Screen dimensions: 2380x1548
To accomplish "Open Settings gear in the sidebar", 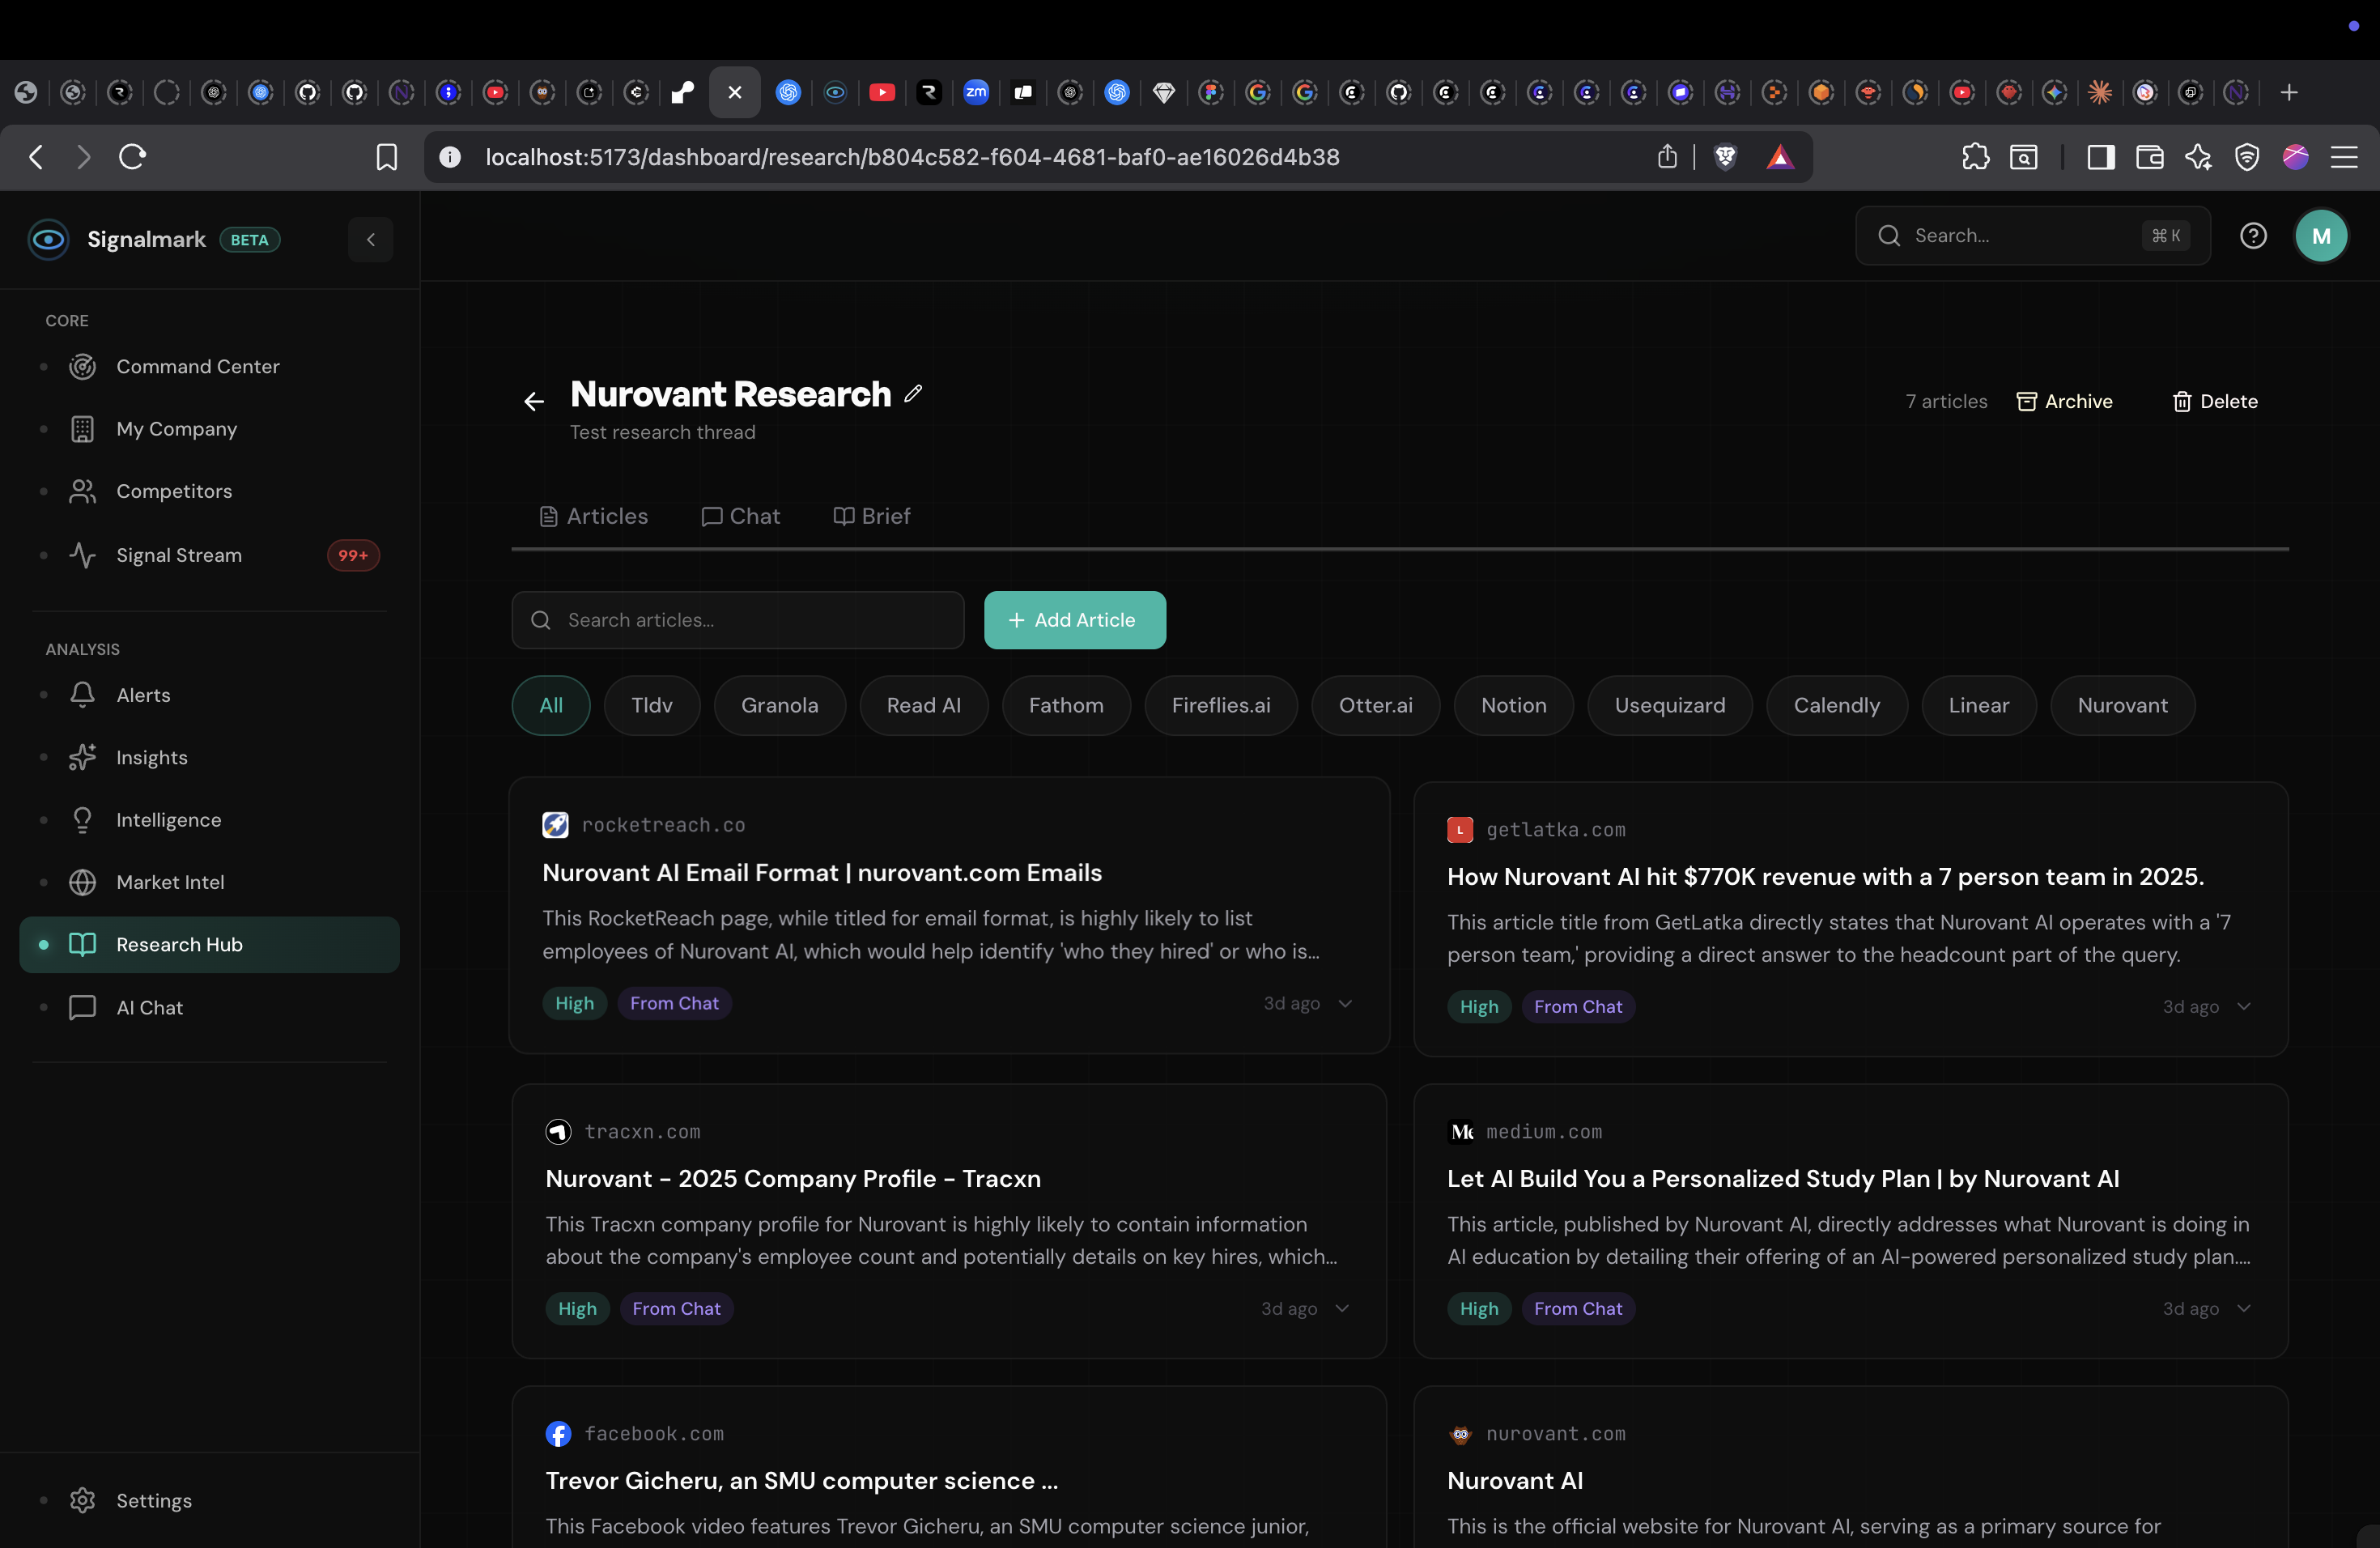I will pos(153,1500).
